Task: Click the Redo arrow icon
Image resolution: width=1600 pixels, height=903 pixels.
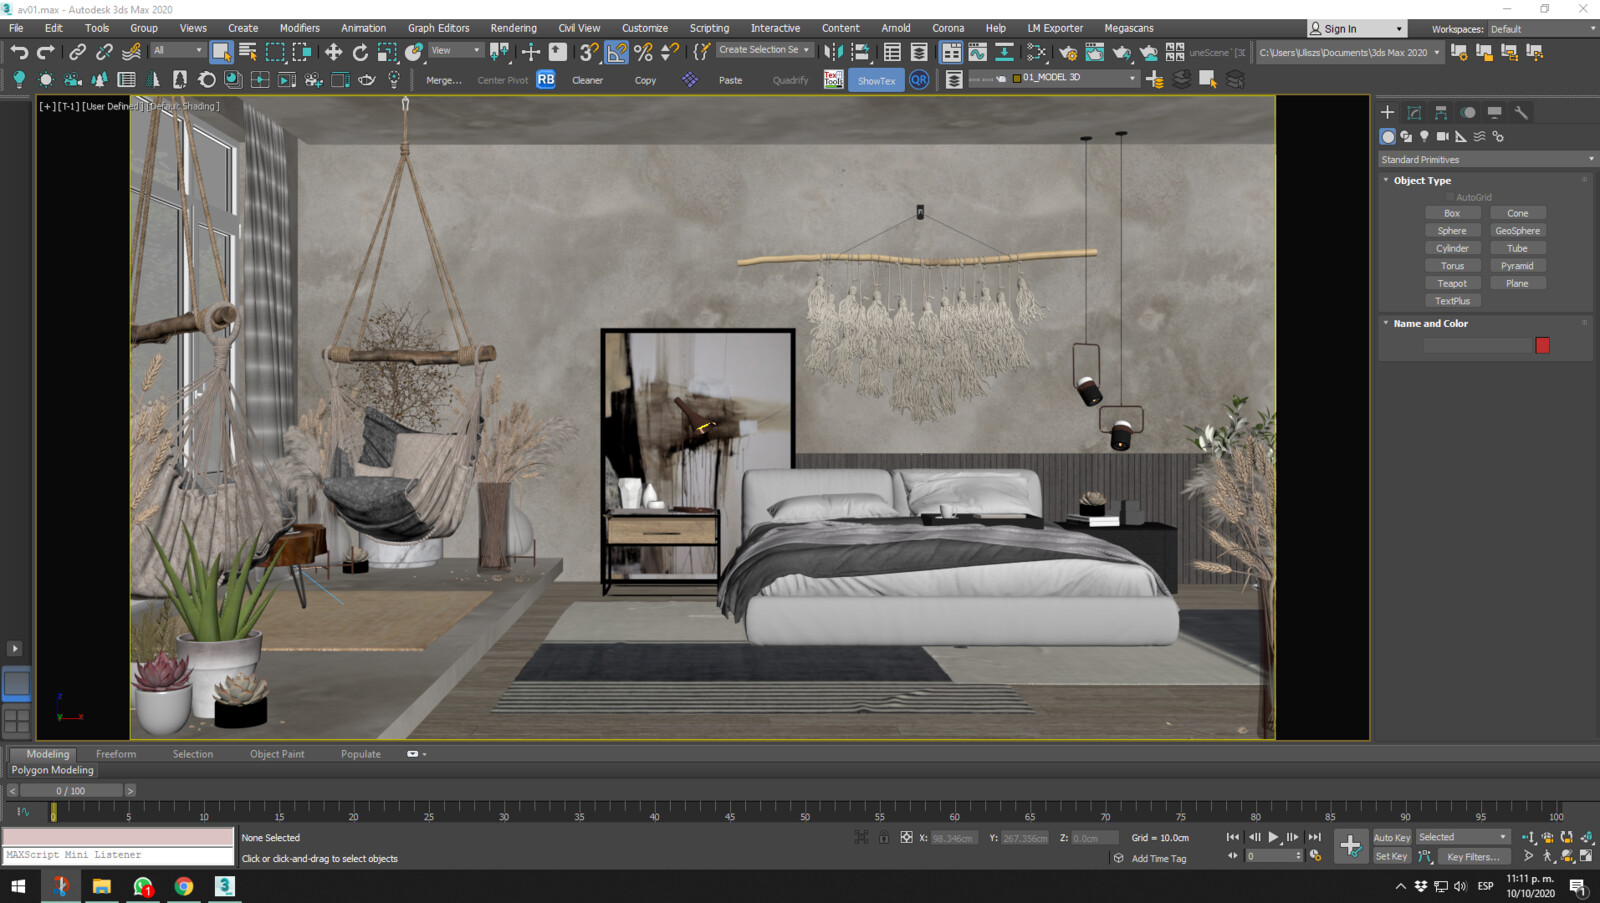Action: point(46,52)
